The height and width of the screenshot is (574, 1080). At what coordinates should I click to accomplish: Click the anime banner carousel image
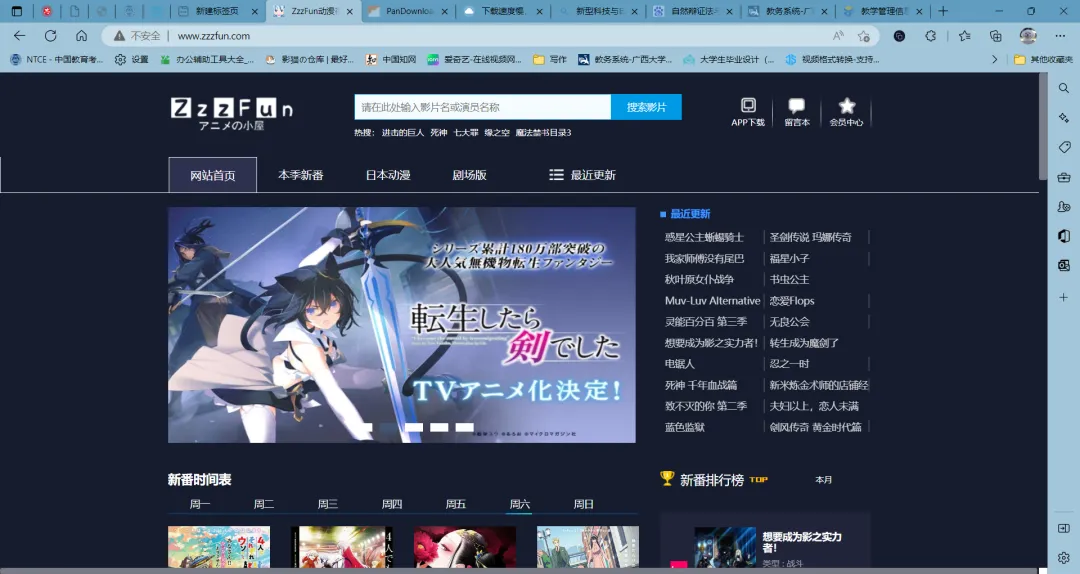pos(402,325)
